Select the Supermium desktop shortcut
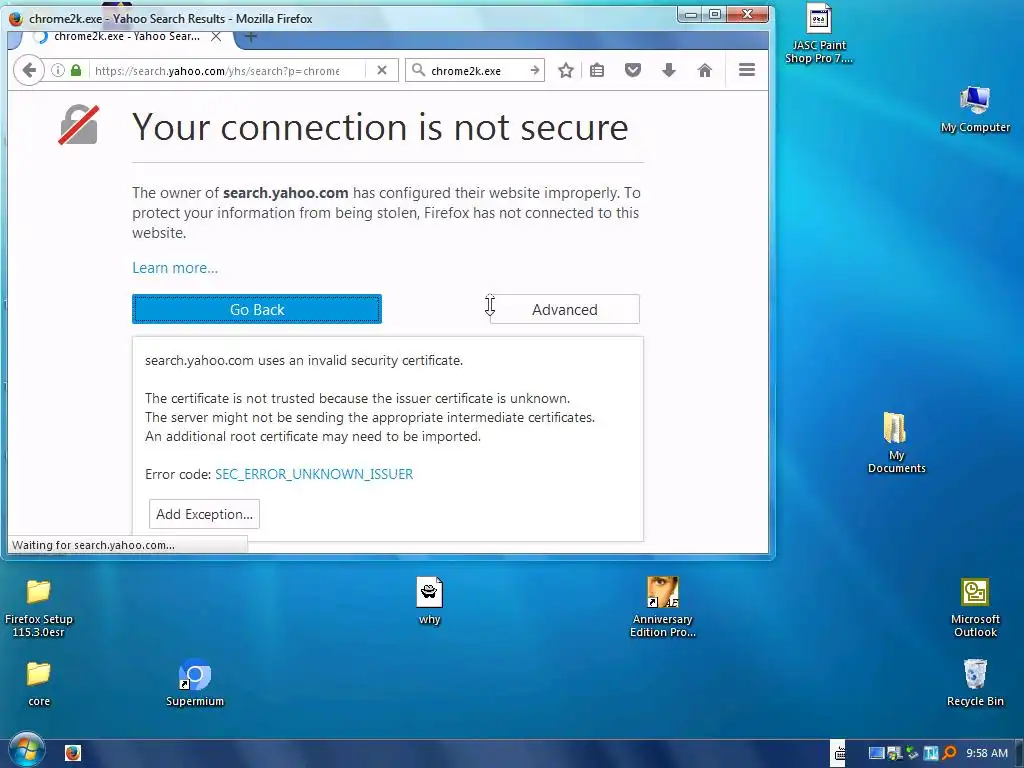The image size is (1024, 768). [195, 684]
